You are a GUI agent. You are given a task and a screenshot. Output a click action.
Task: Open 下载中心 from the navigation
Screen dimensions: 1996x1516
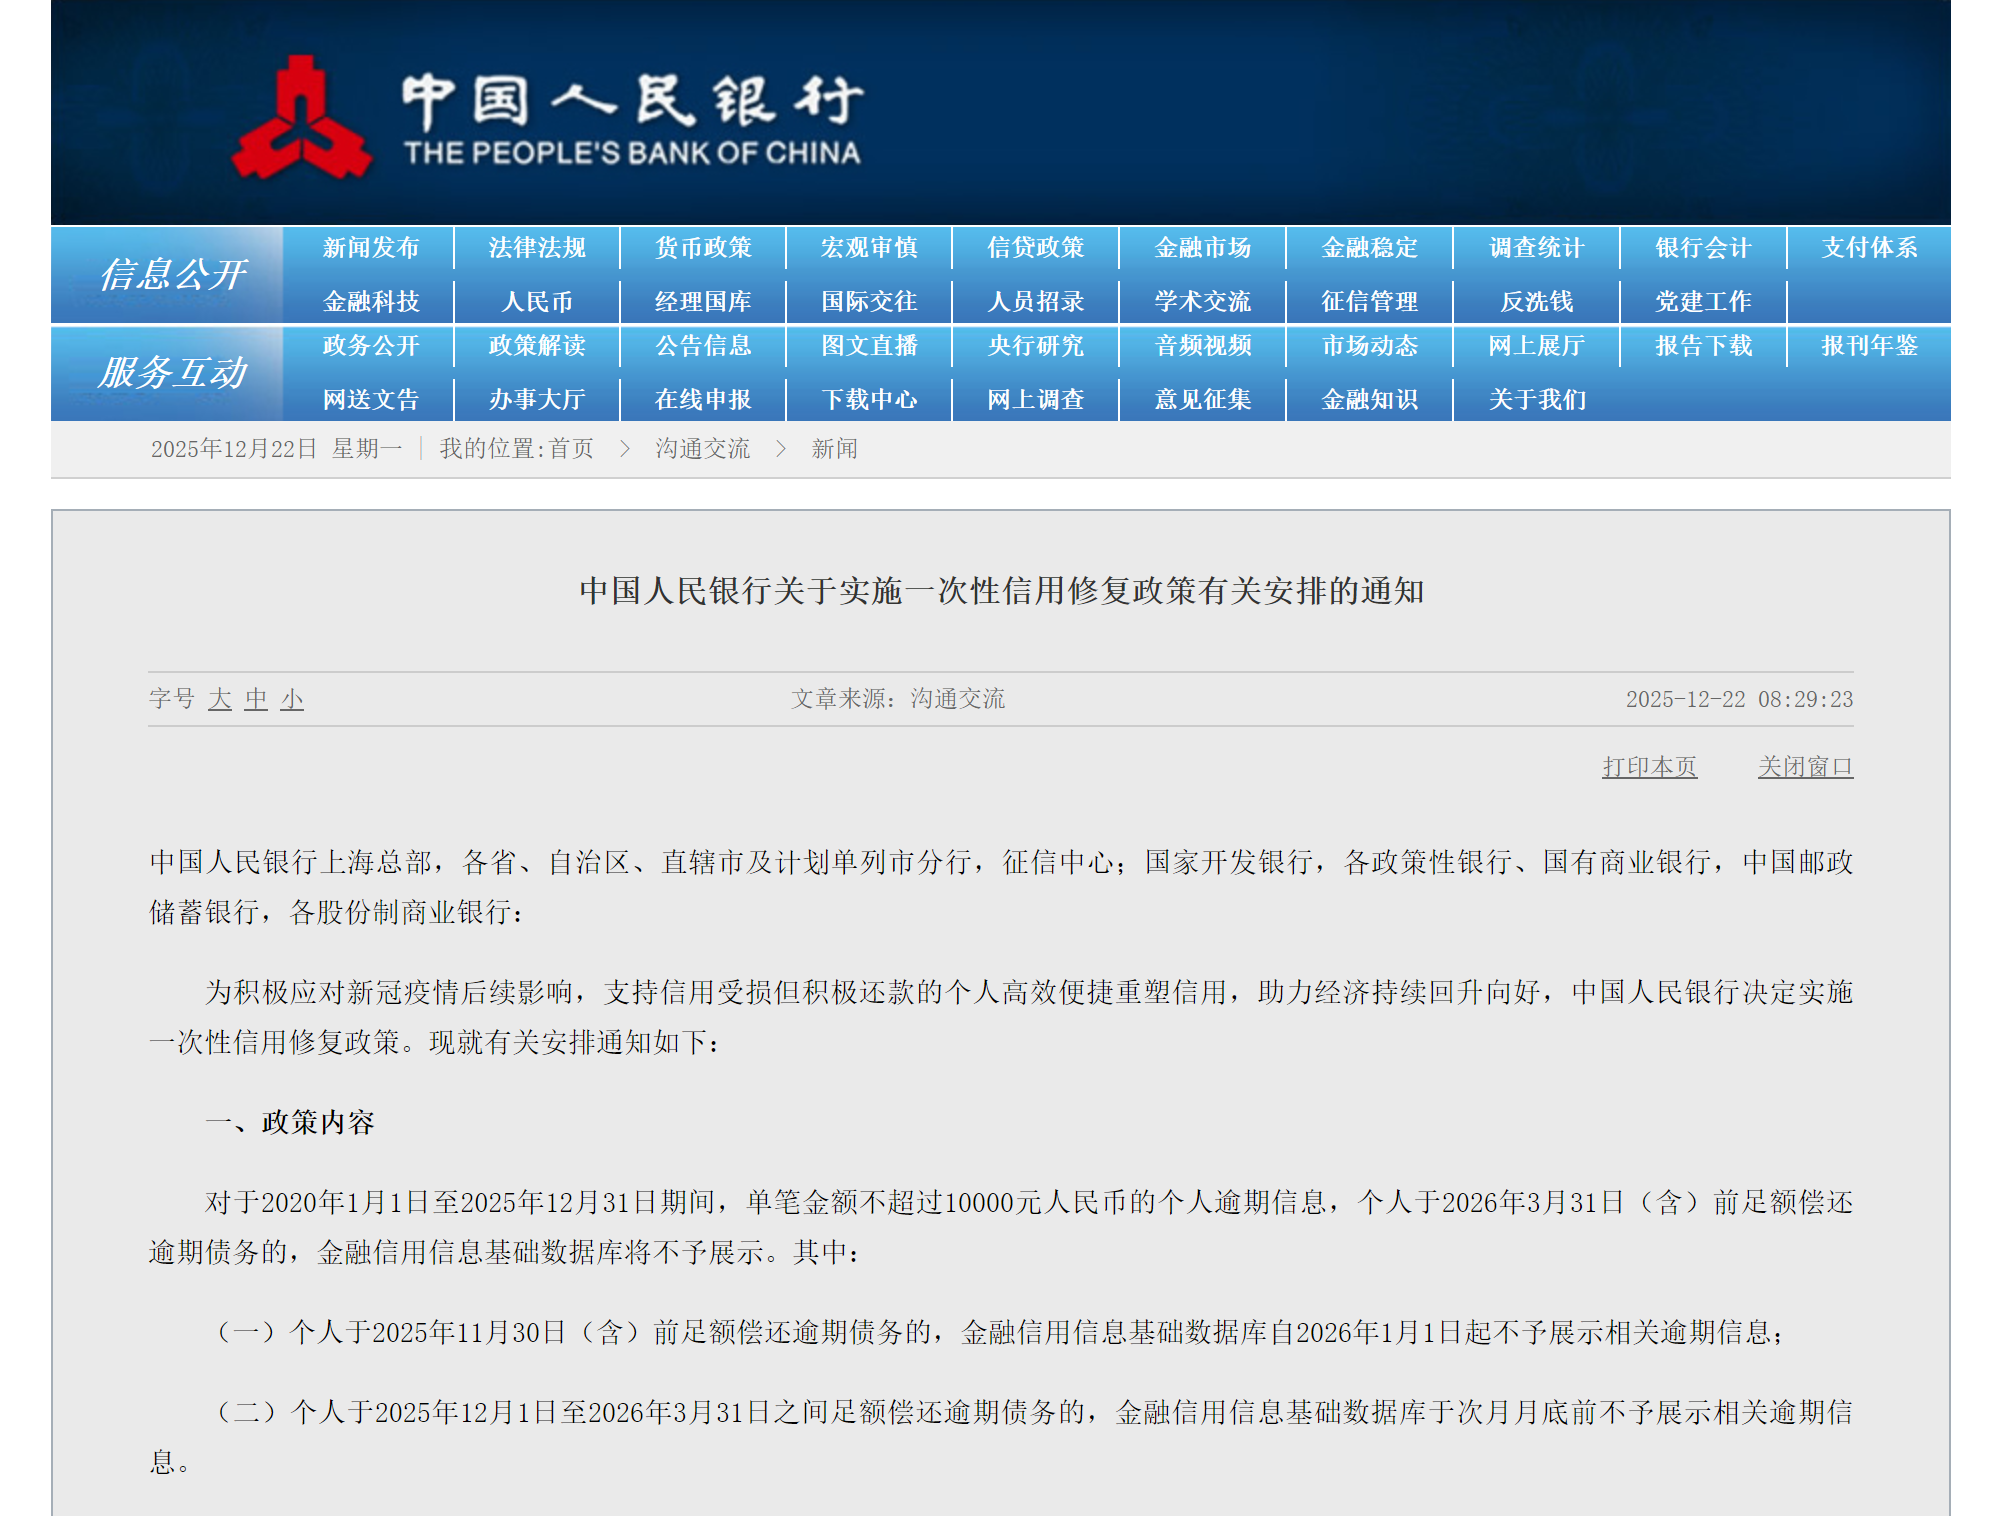point(869,399)
